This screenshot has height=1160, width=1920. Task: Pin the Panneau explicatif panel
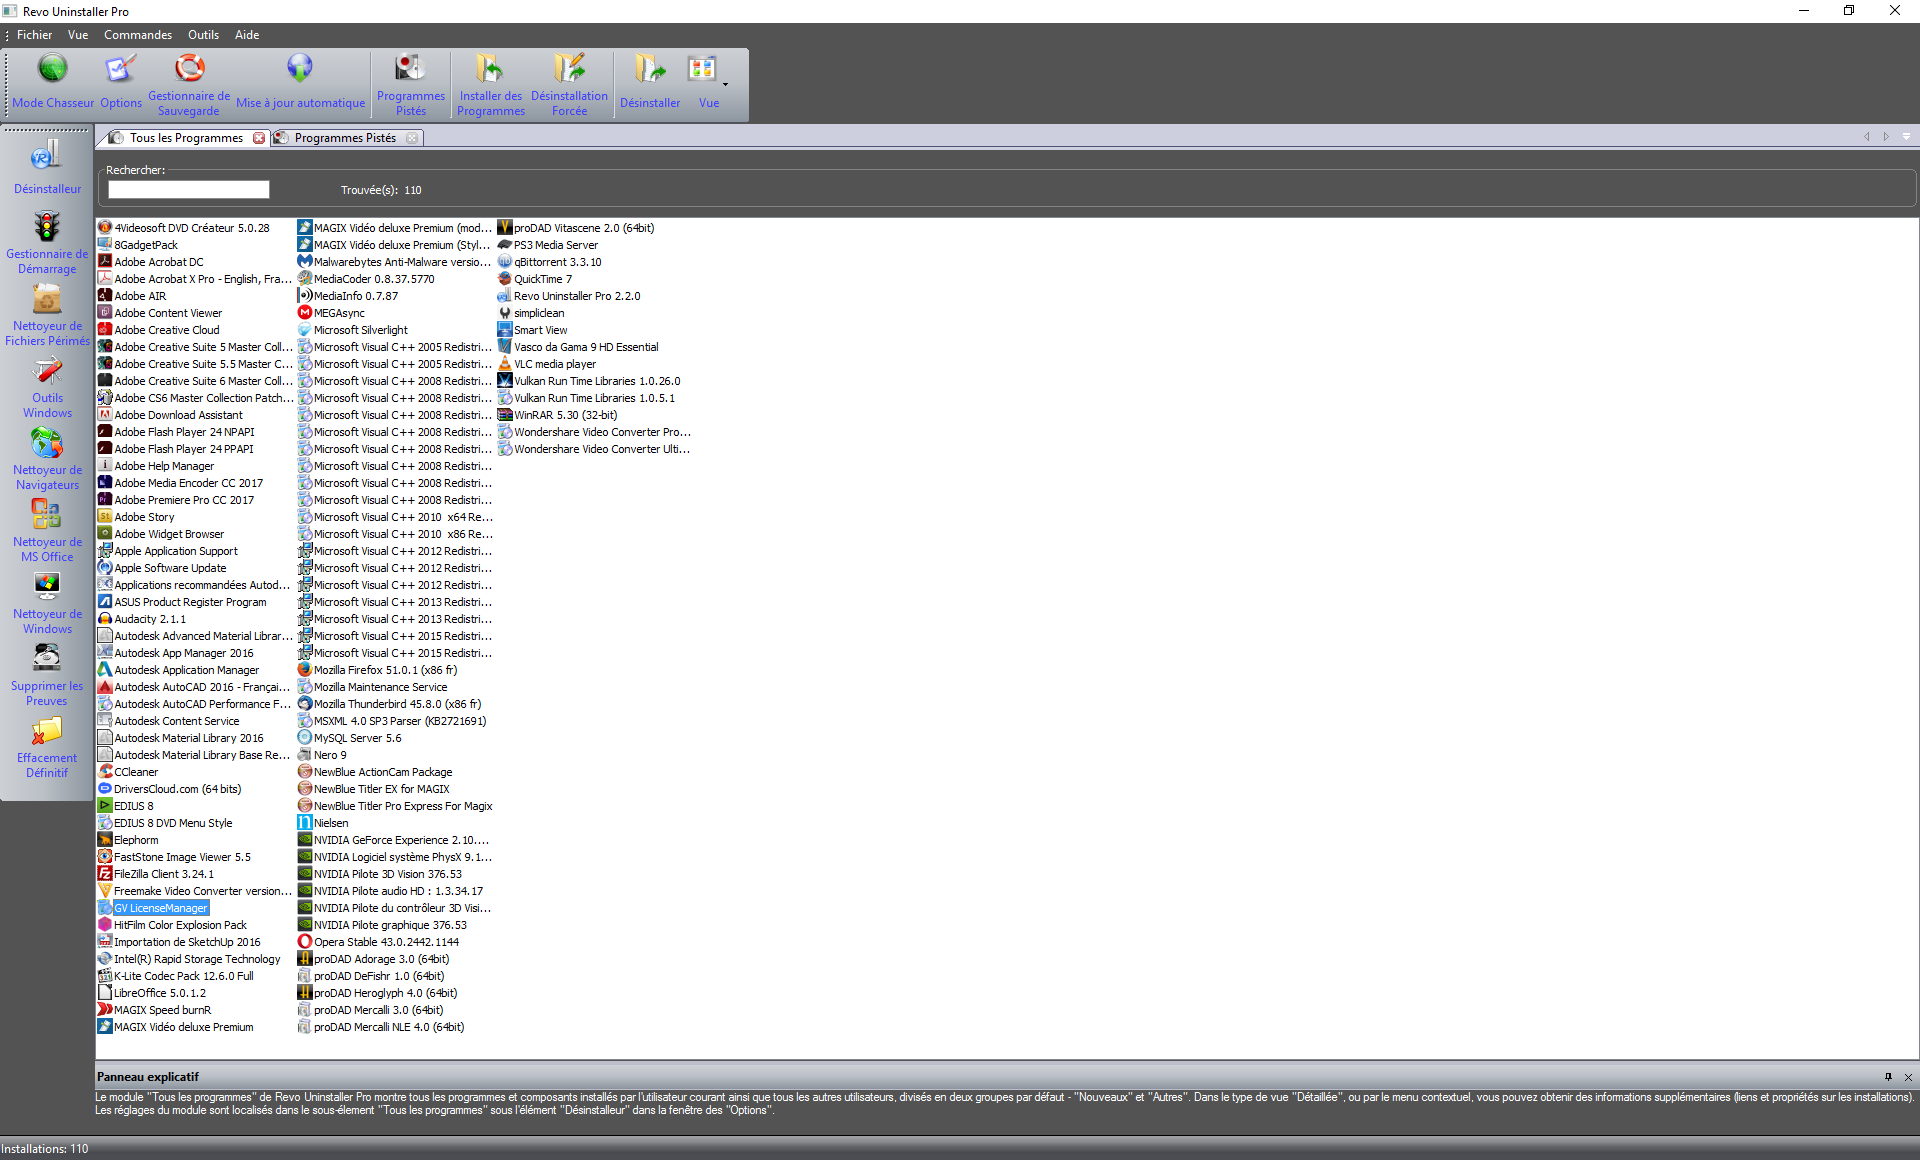click(x=1888, y=1077)
